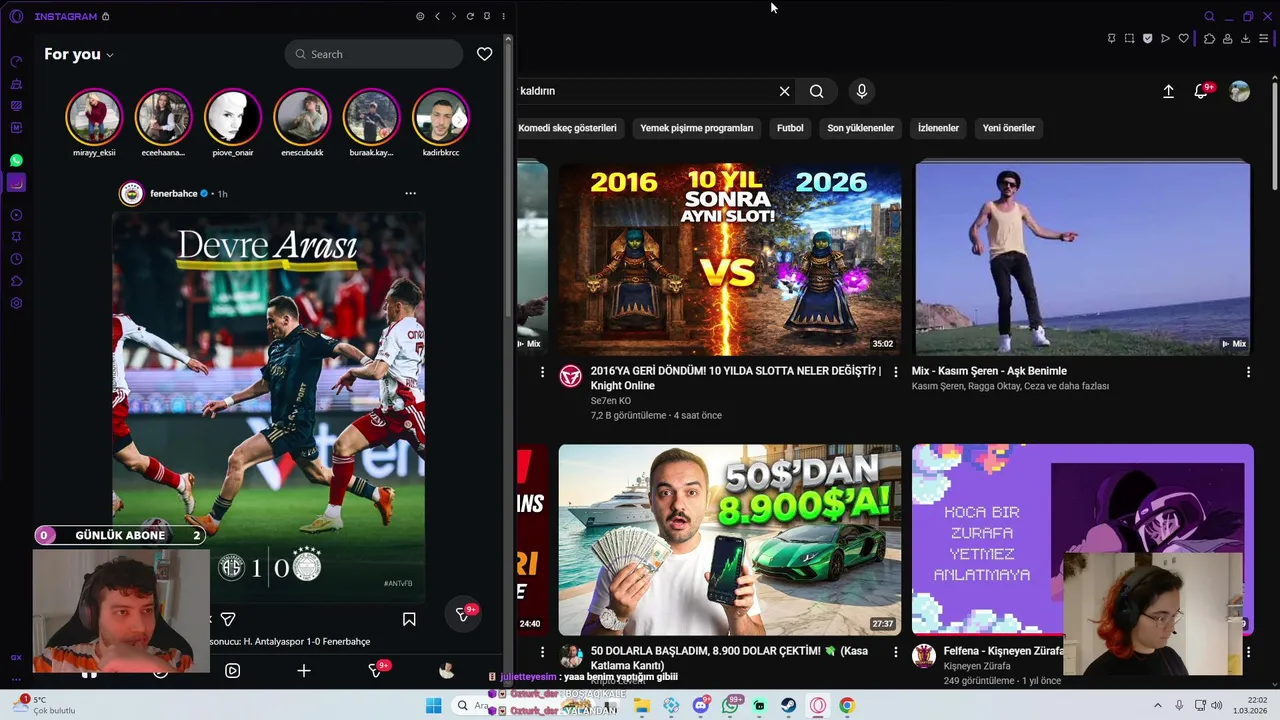Open YouTube notifications bell
Screen dimensions: 1280x720
(1201, 91)
